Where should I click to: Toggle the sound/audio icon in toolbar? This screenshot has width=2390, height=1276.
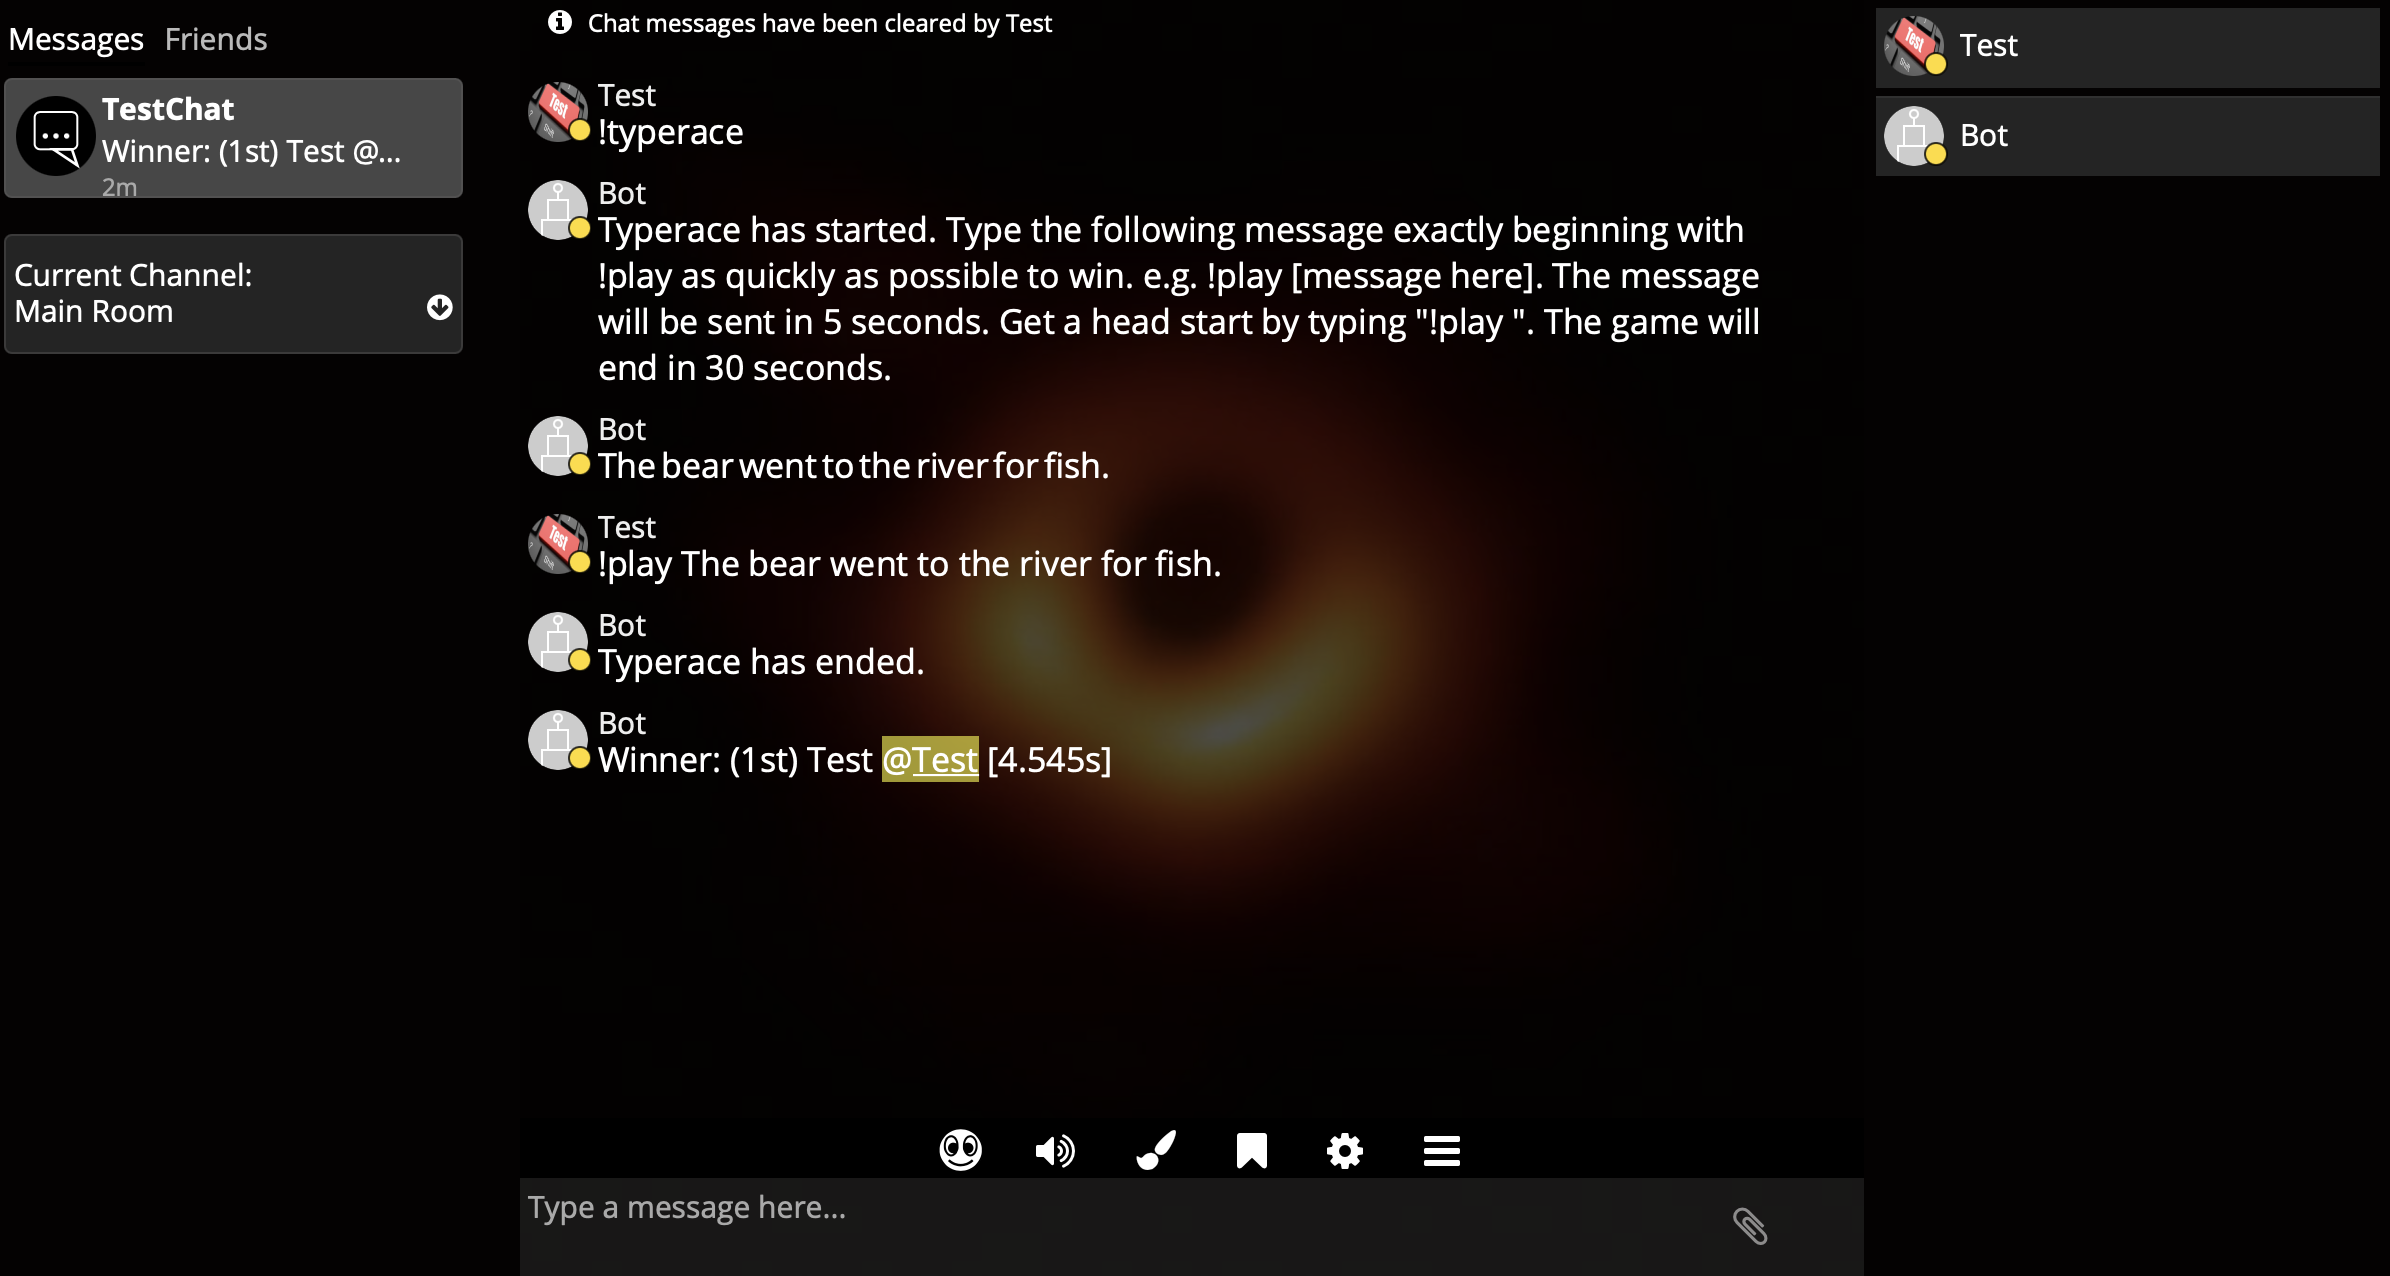tap(1056, 1150)
